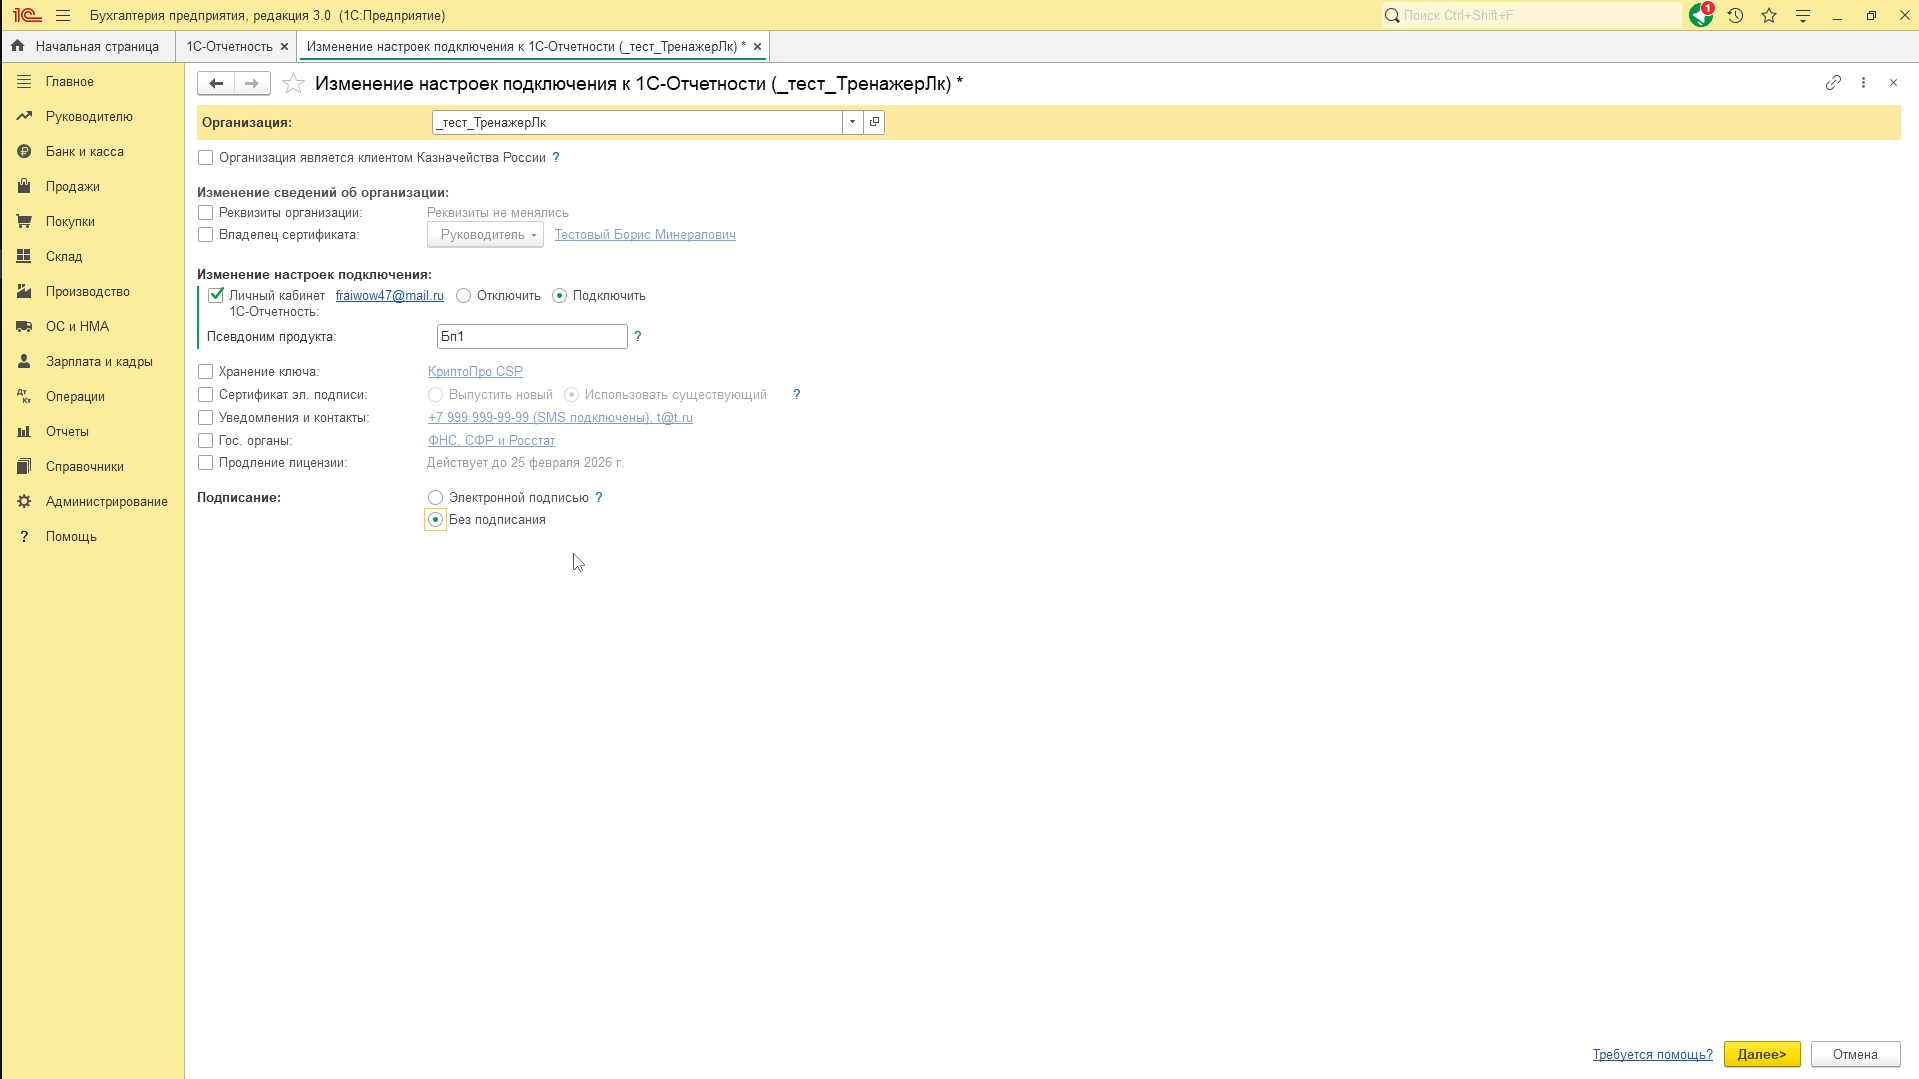Check Гос. органы checkbox
Viewport: 1919px width, 1079px height.
(205, 441)
